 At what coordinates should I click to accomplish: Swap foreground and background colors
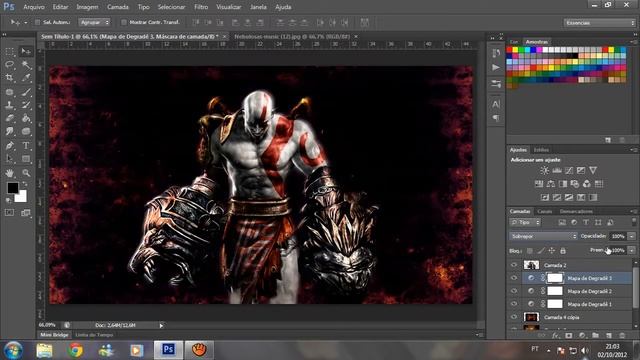25,184
